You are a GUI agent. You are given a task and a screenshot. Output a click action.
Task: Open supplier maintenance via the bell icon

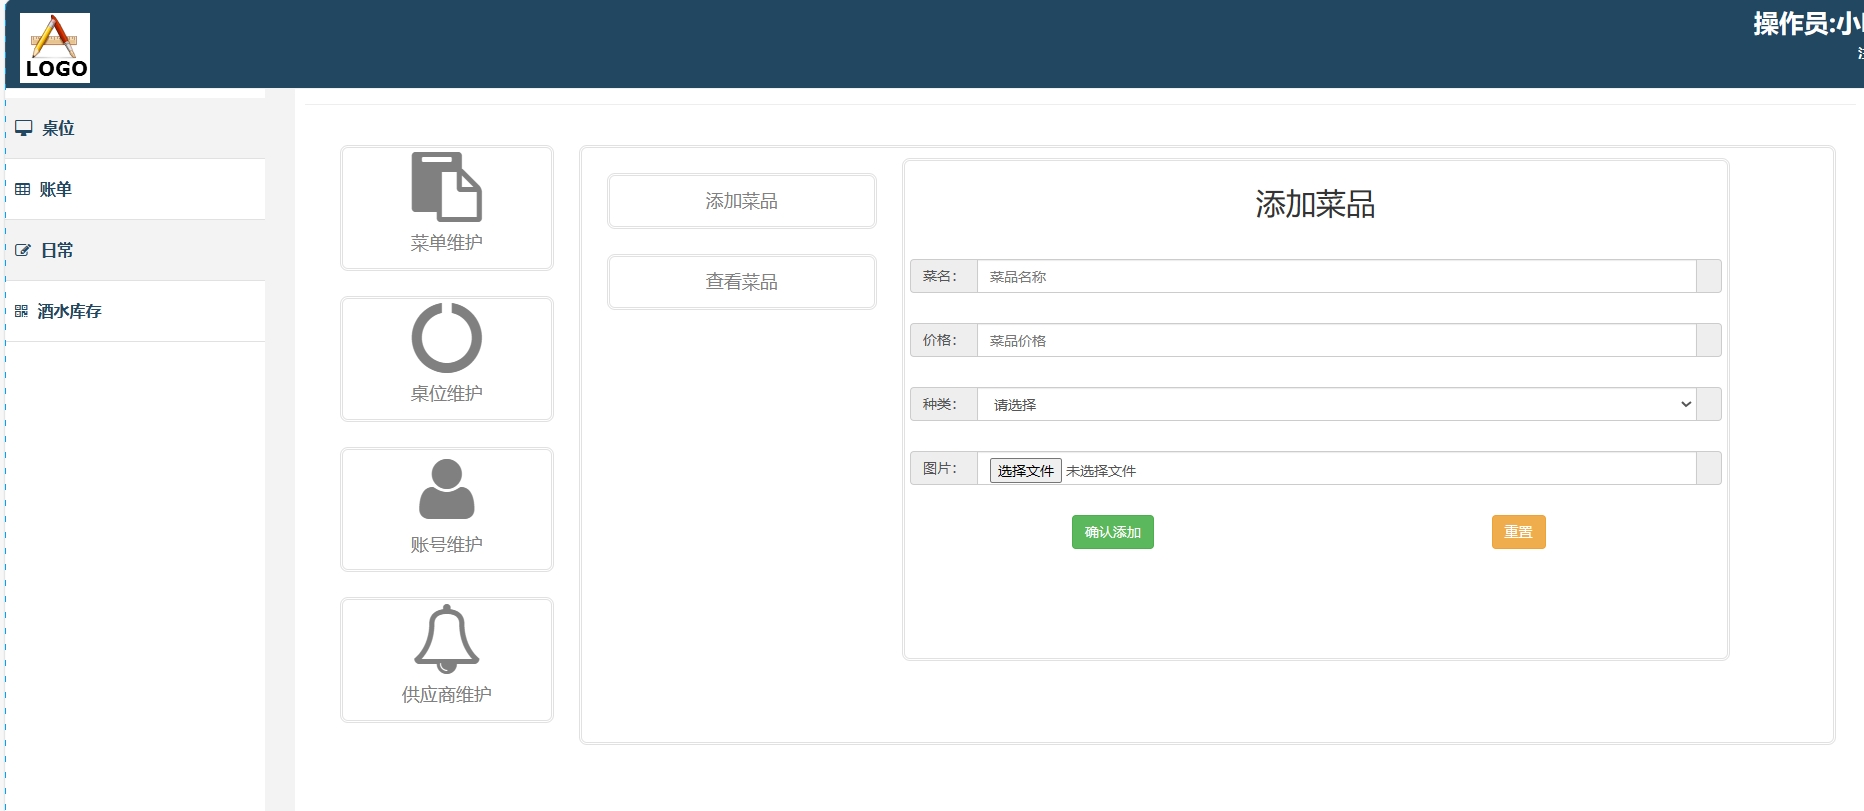[446, 639]
